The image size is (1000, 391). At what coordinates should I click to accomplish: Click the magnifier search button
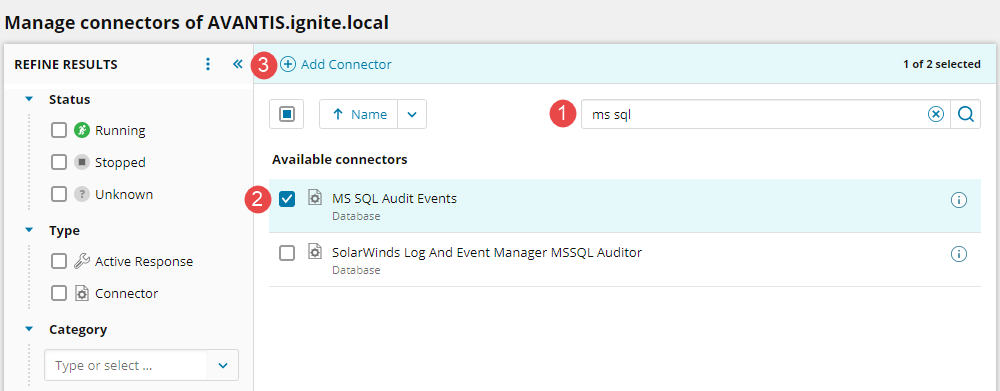(x=966, y=114)
